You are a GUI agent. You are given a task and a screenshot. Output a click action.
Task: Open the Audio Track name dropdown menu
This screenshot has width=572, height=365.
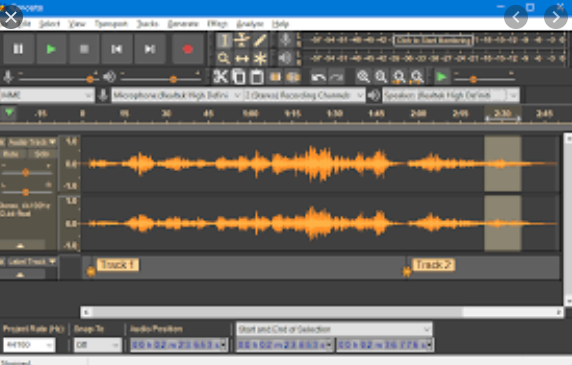click(32, 142)
